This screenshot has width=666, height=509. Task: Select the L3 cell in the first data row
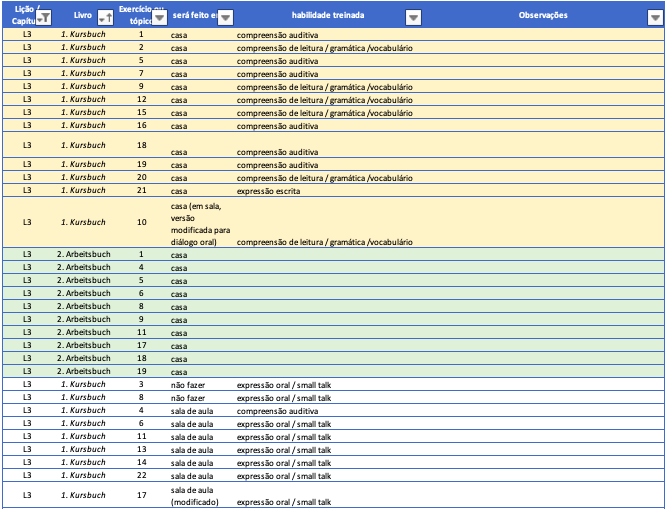tap(27, 35)
